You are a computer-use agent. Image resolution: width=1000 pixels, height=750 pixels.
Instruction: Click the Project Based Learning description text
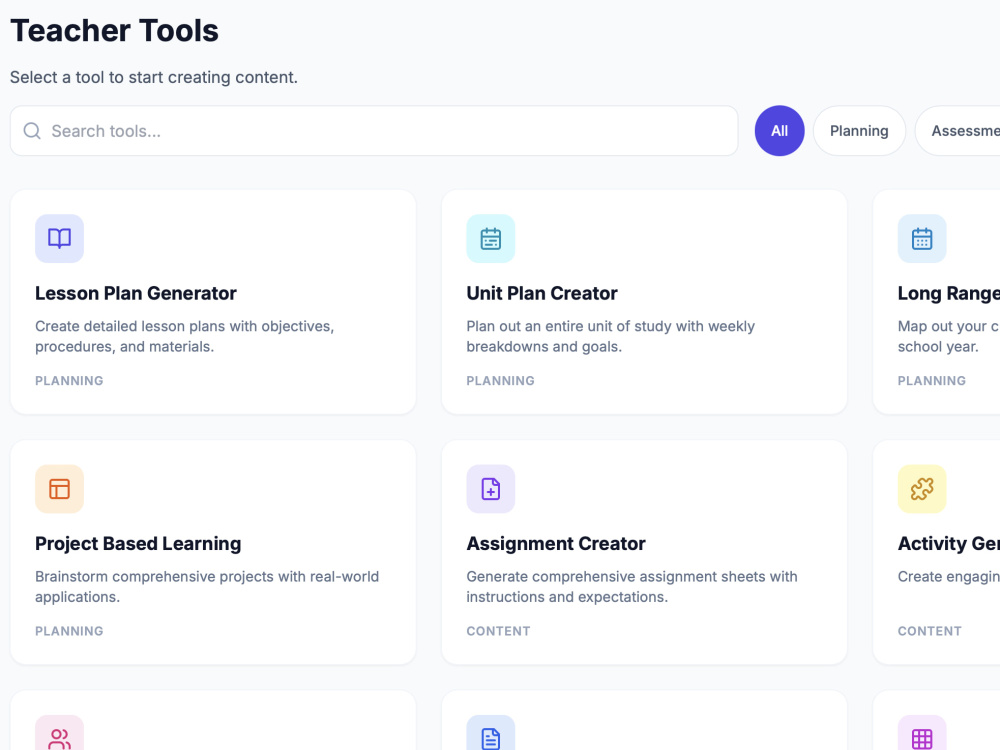207,587
